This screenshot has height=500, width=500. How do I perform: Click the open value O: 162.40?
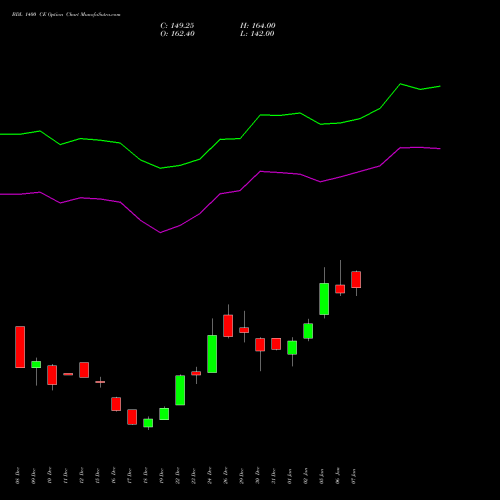(x=177, y=34)
